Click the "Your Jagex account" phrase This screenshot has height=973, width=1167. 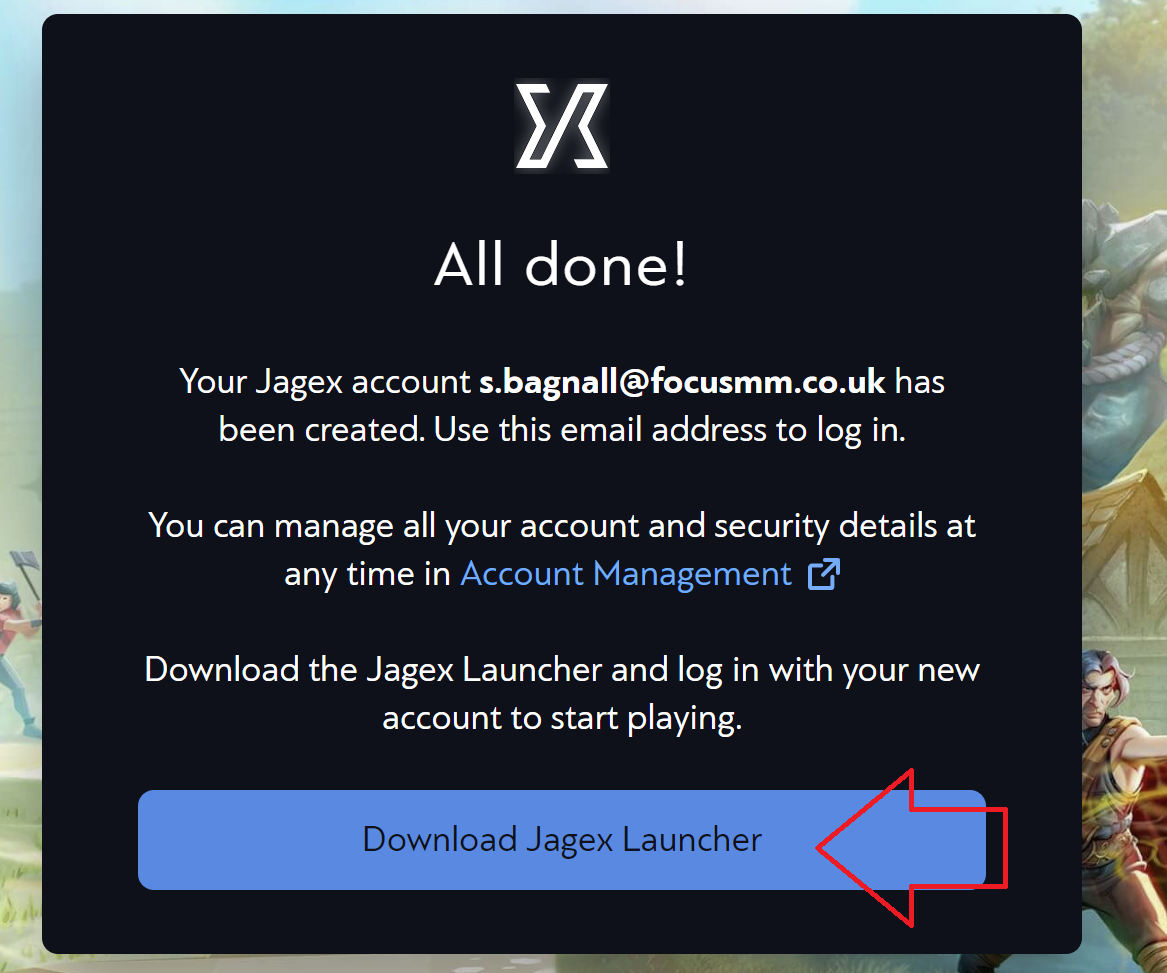(325, 383)
